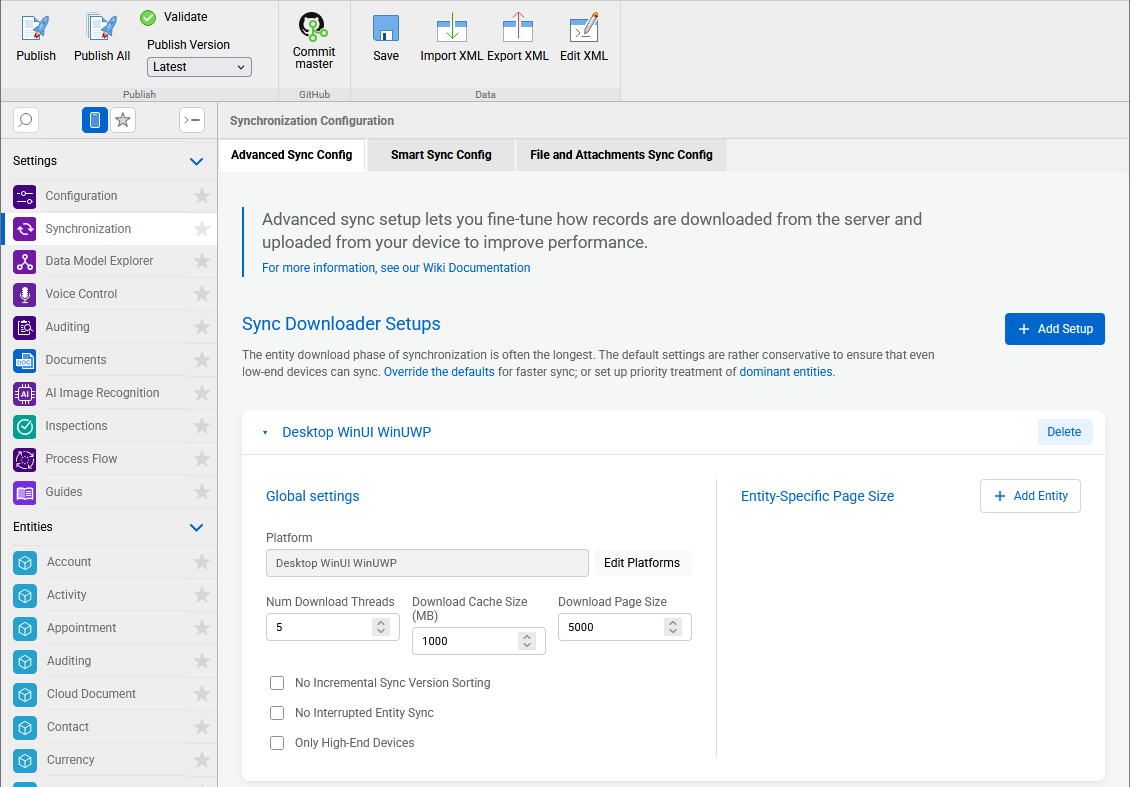Open Data Model Explorer item
This screenshot has height=787, width=1137.
[109, 261]
